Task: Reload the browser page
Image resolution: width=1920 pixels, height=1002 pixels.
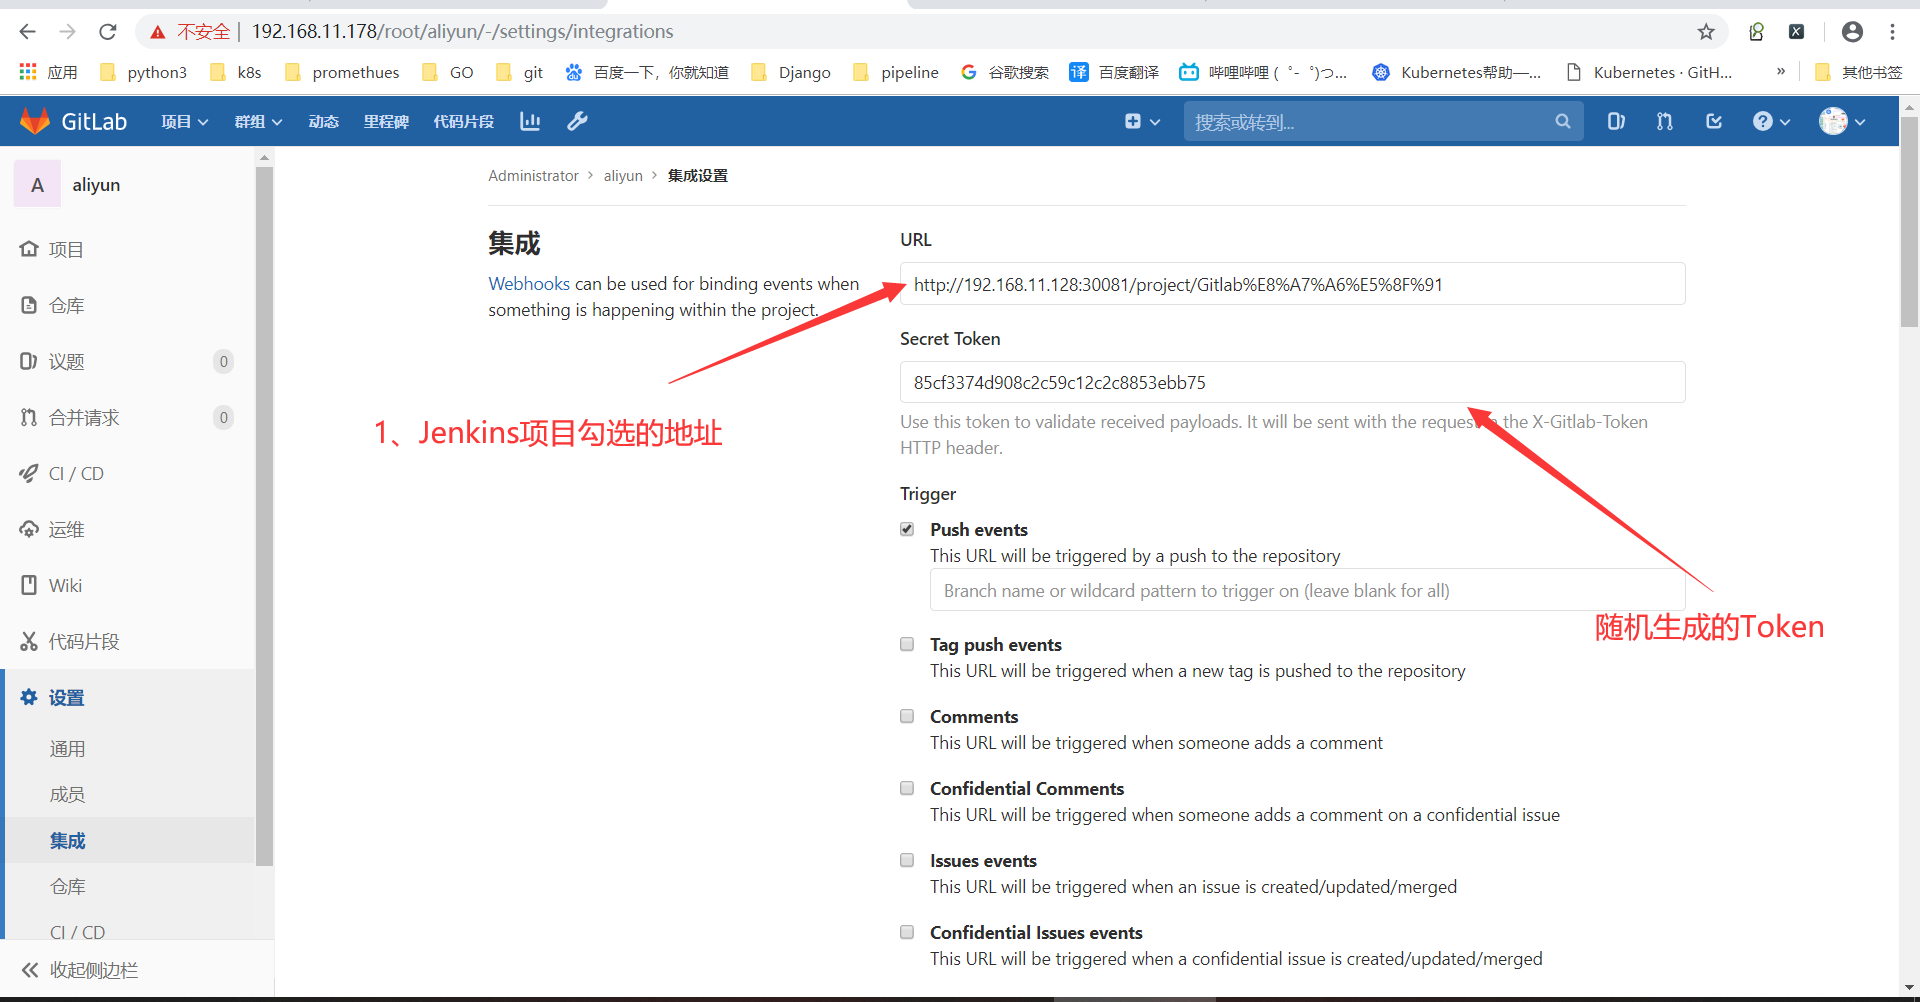Action: (x=108, y=32)
